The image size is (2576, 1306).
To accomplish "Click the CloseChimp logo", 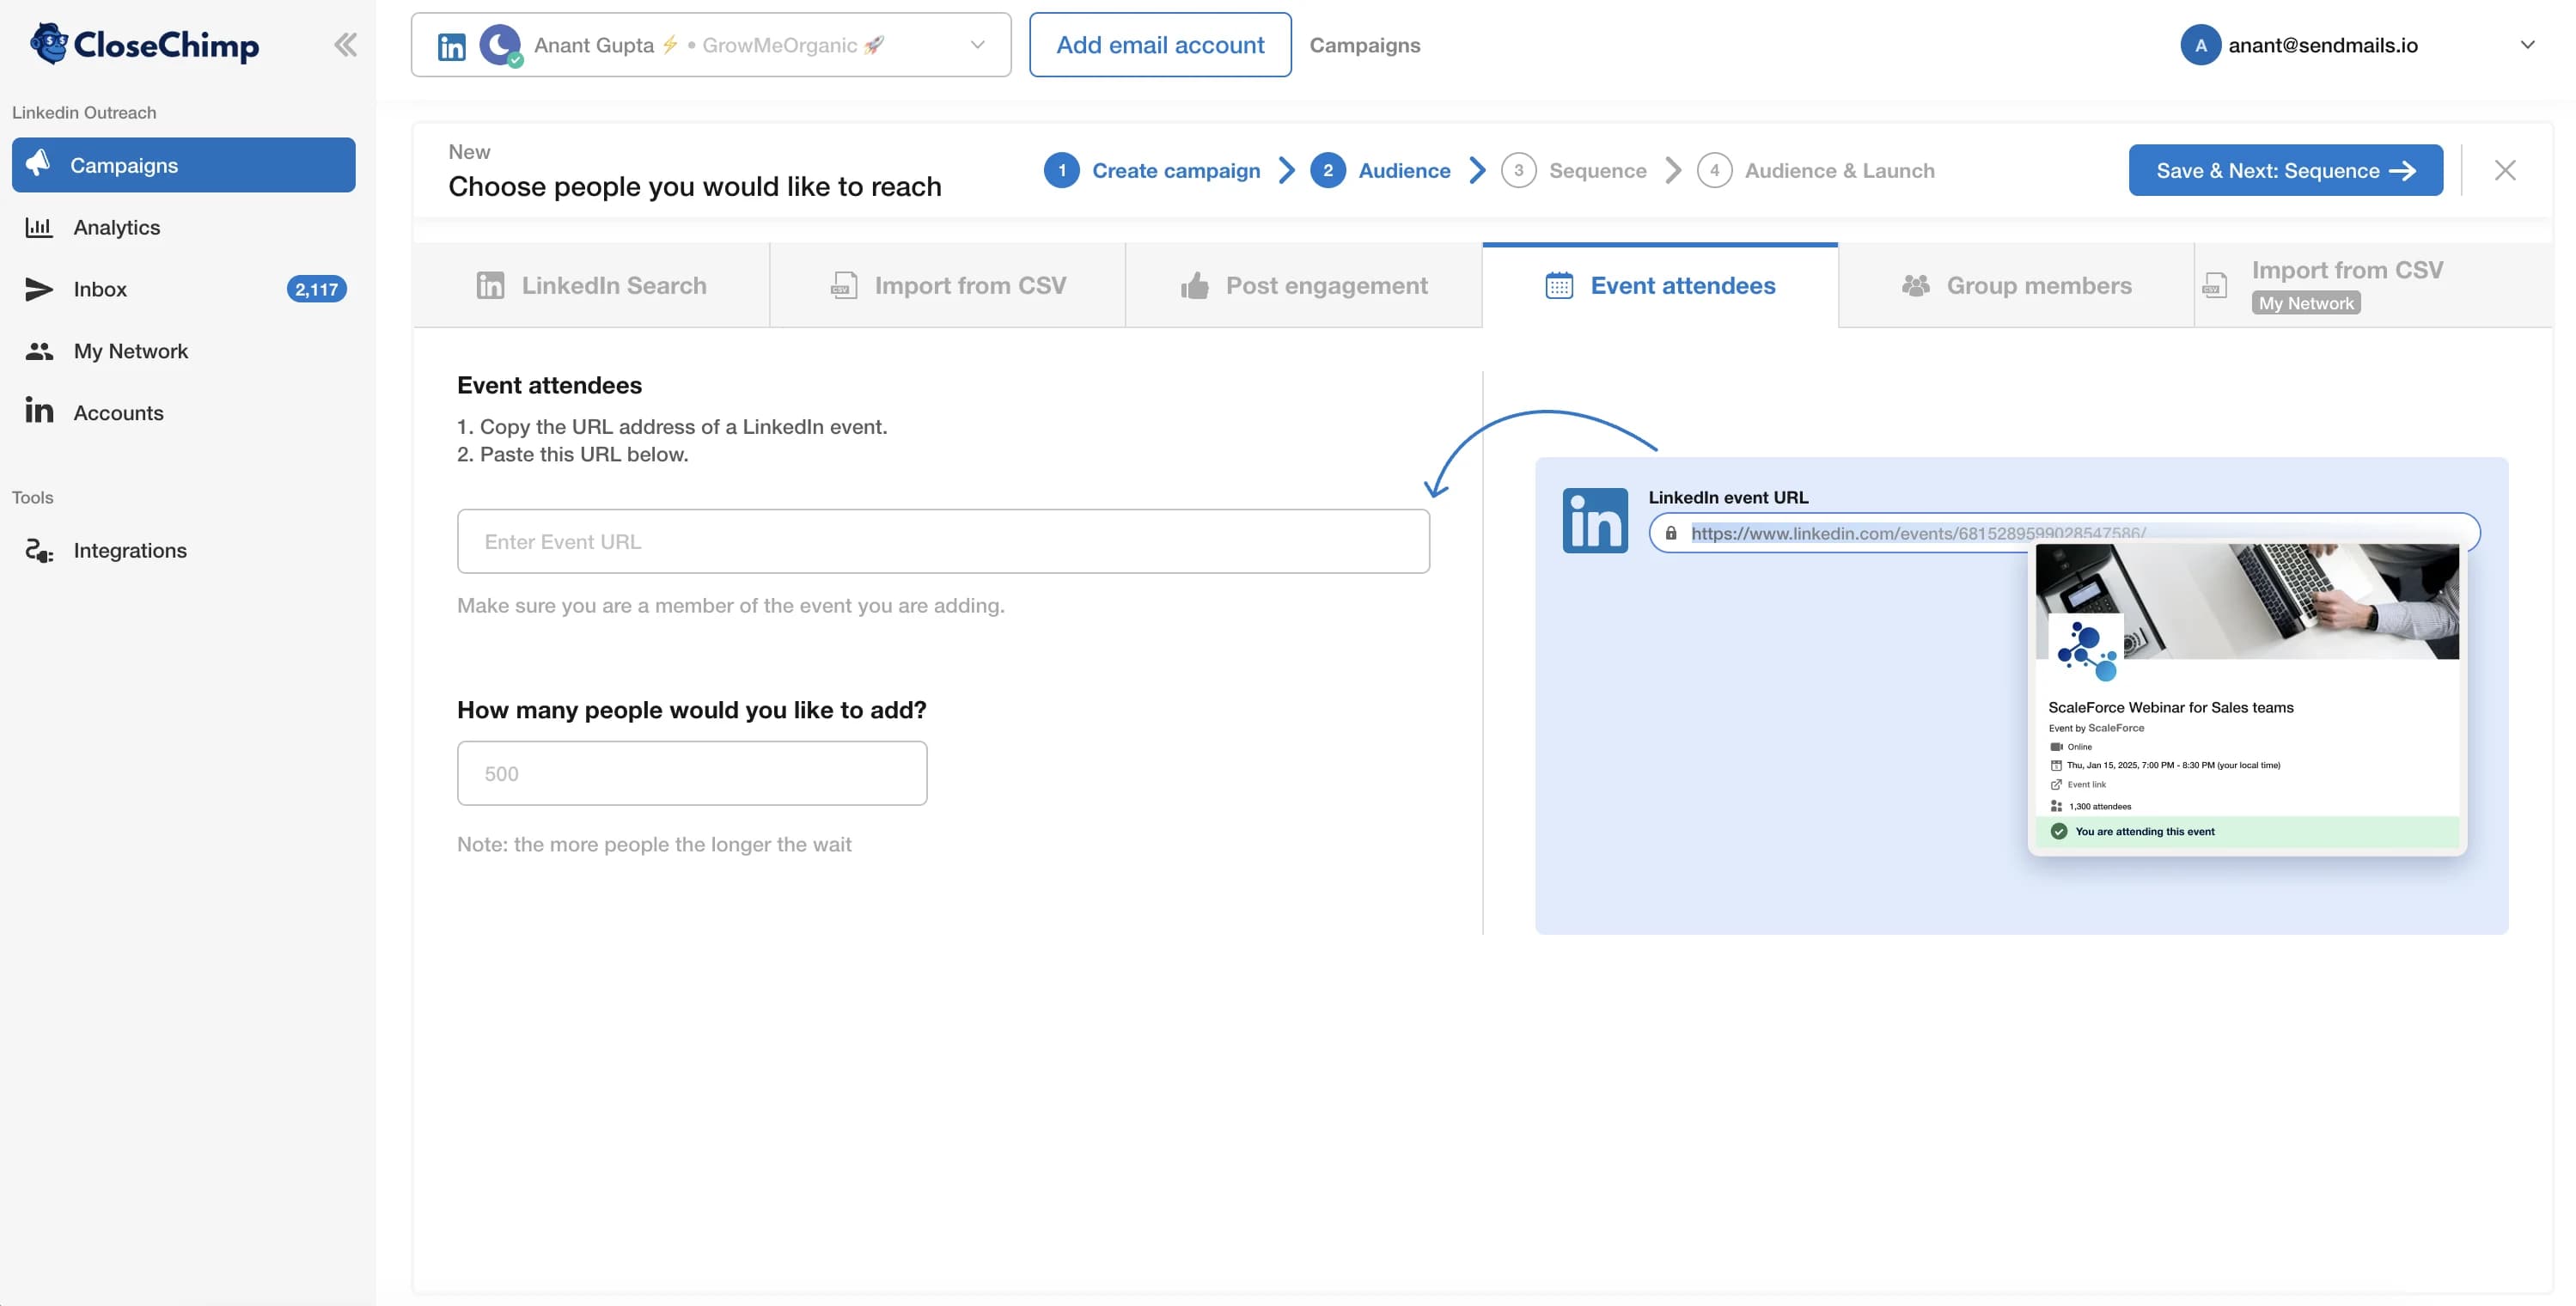I will tap(145, 45).
